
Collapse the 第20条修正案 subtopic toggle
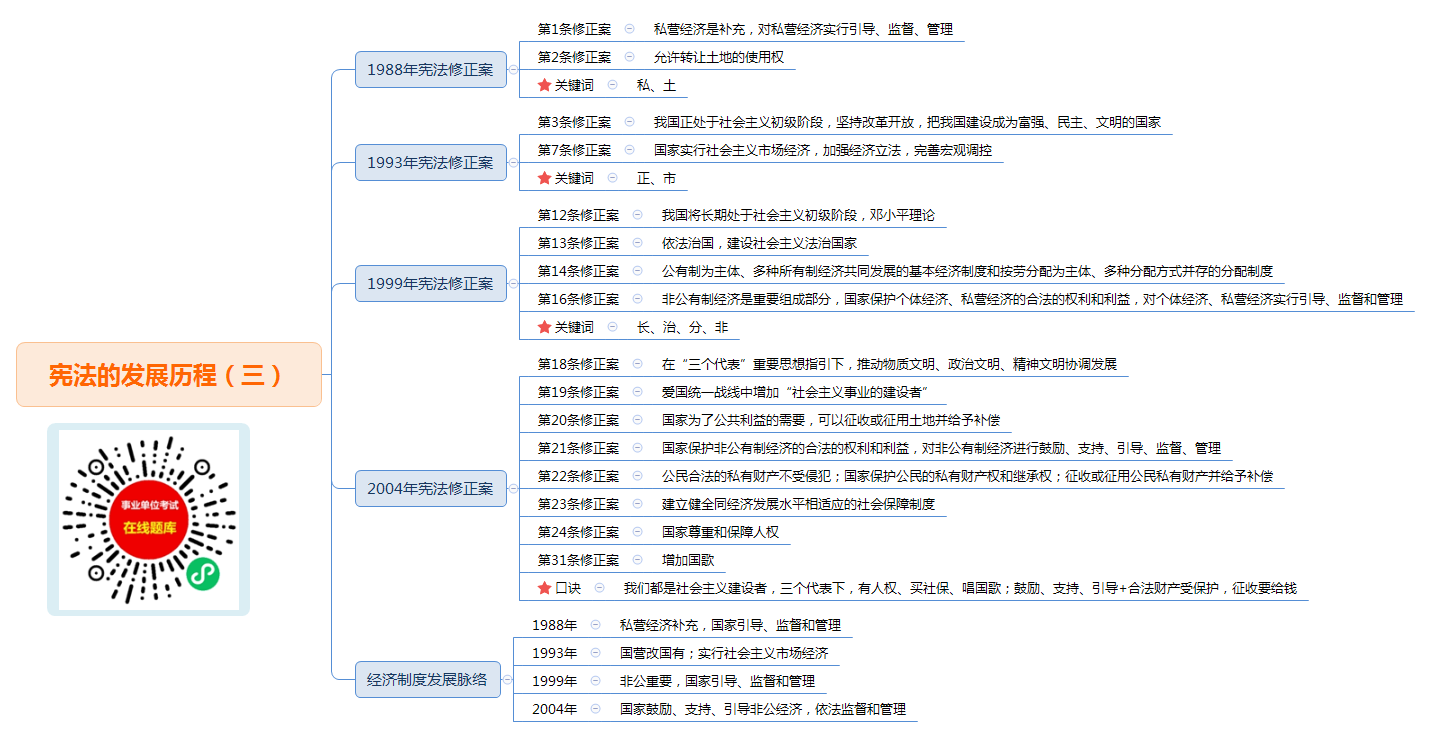click(x=637, y=420)
